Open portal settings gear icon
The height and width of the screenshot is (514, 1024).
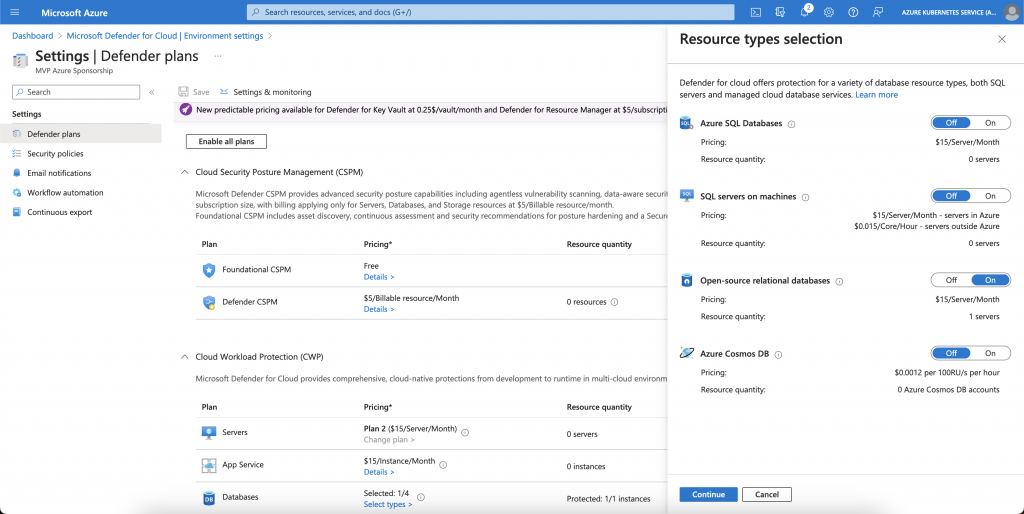click(x=828, y=12)
